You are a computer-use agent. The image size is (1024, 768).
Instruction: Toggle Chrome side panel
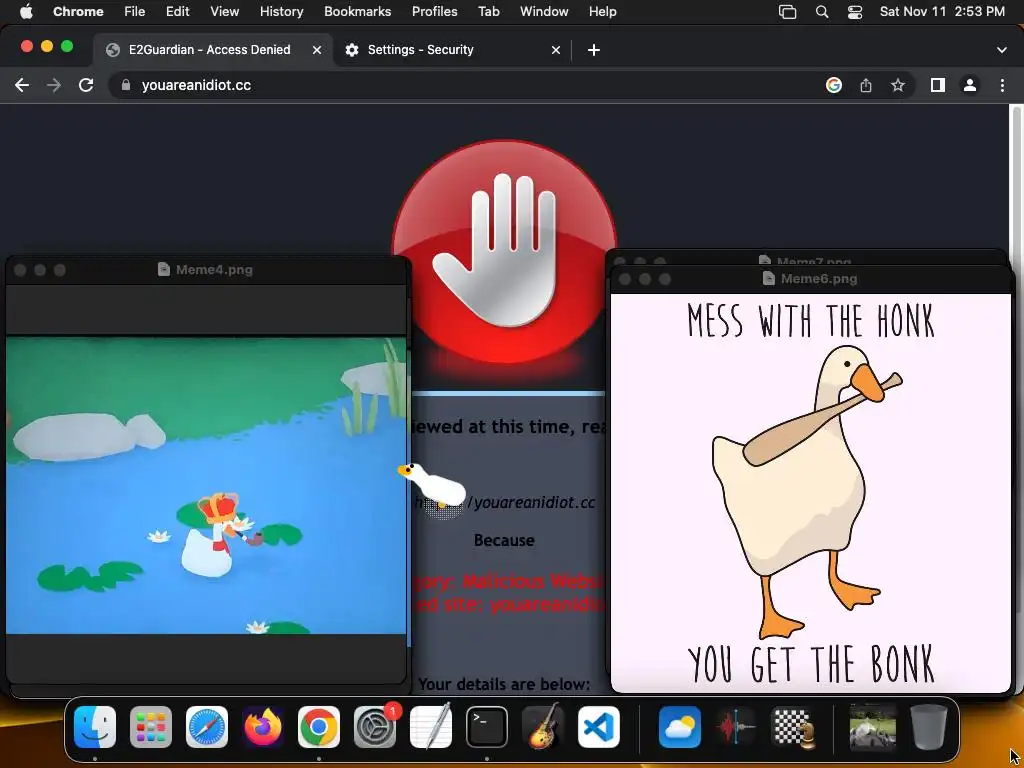tap(938, 86)
